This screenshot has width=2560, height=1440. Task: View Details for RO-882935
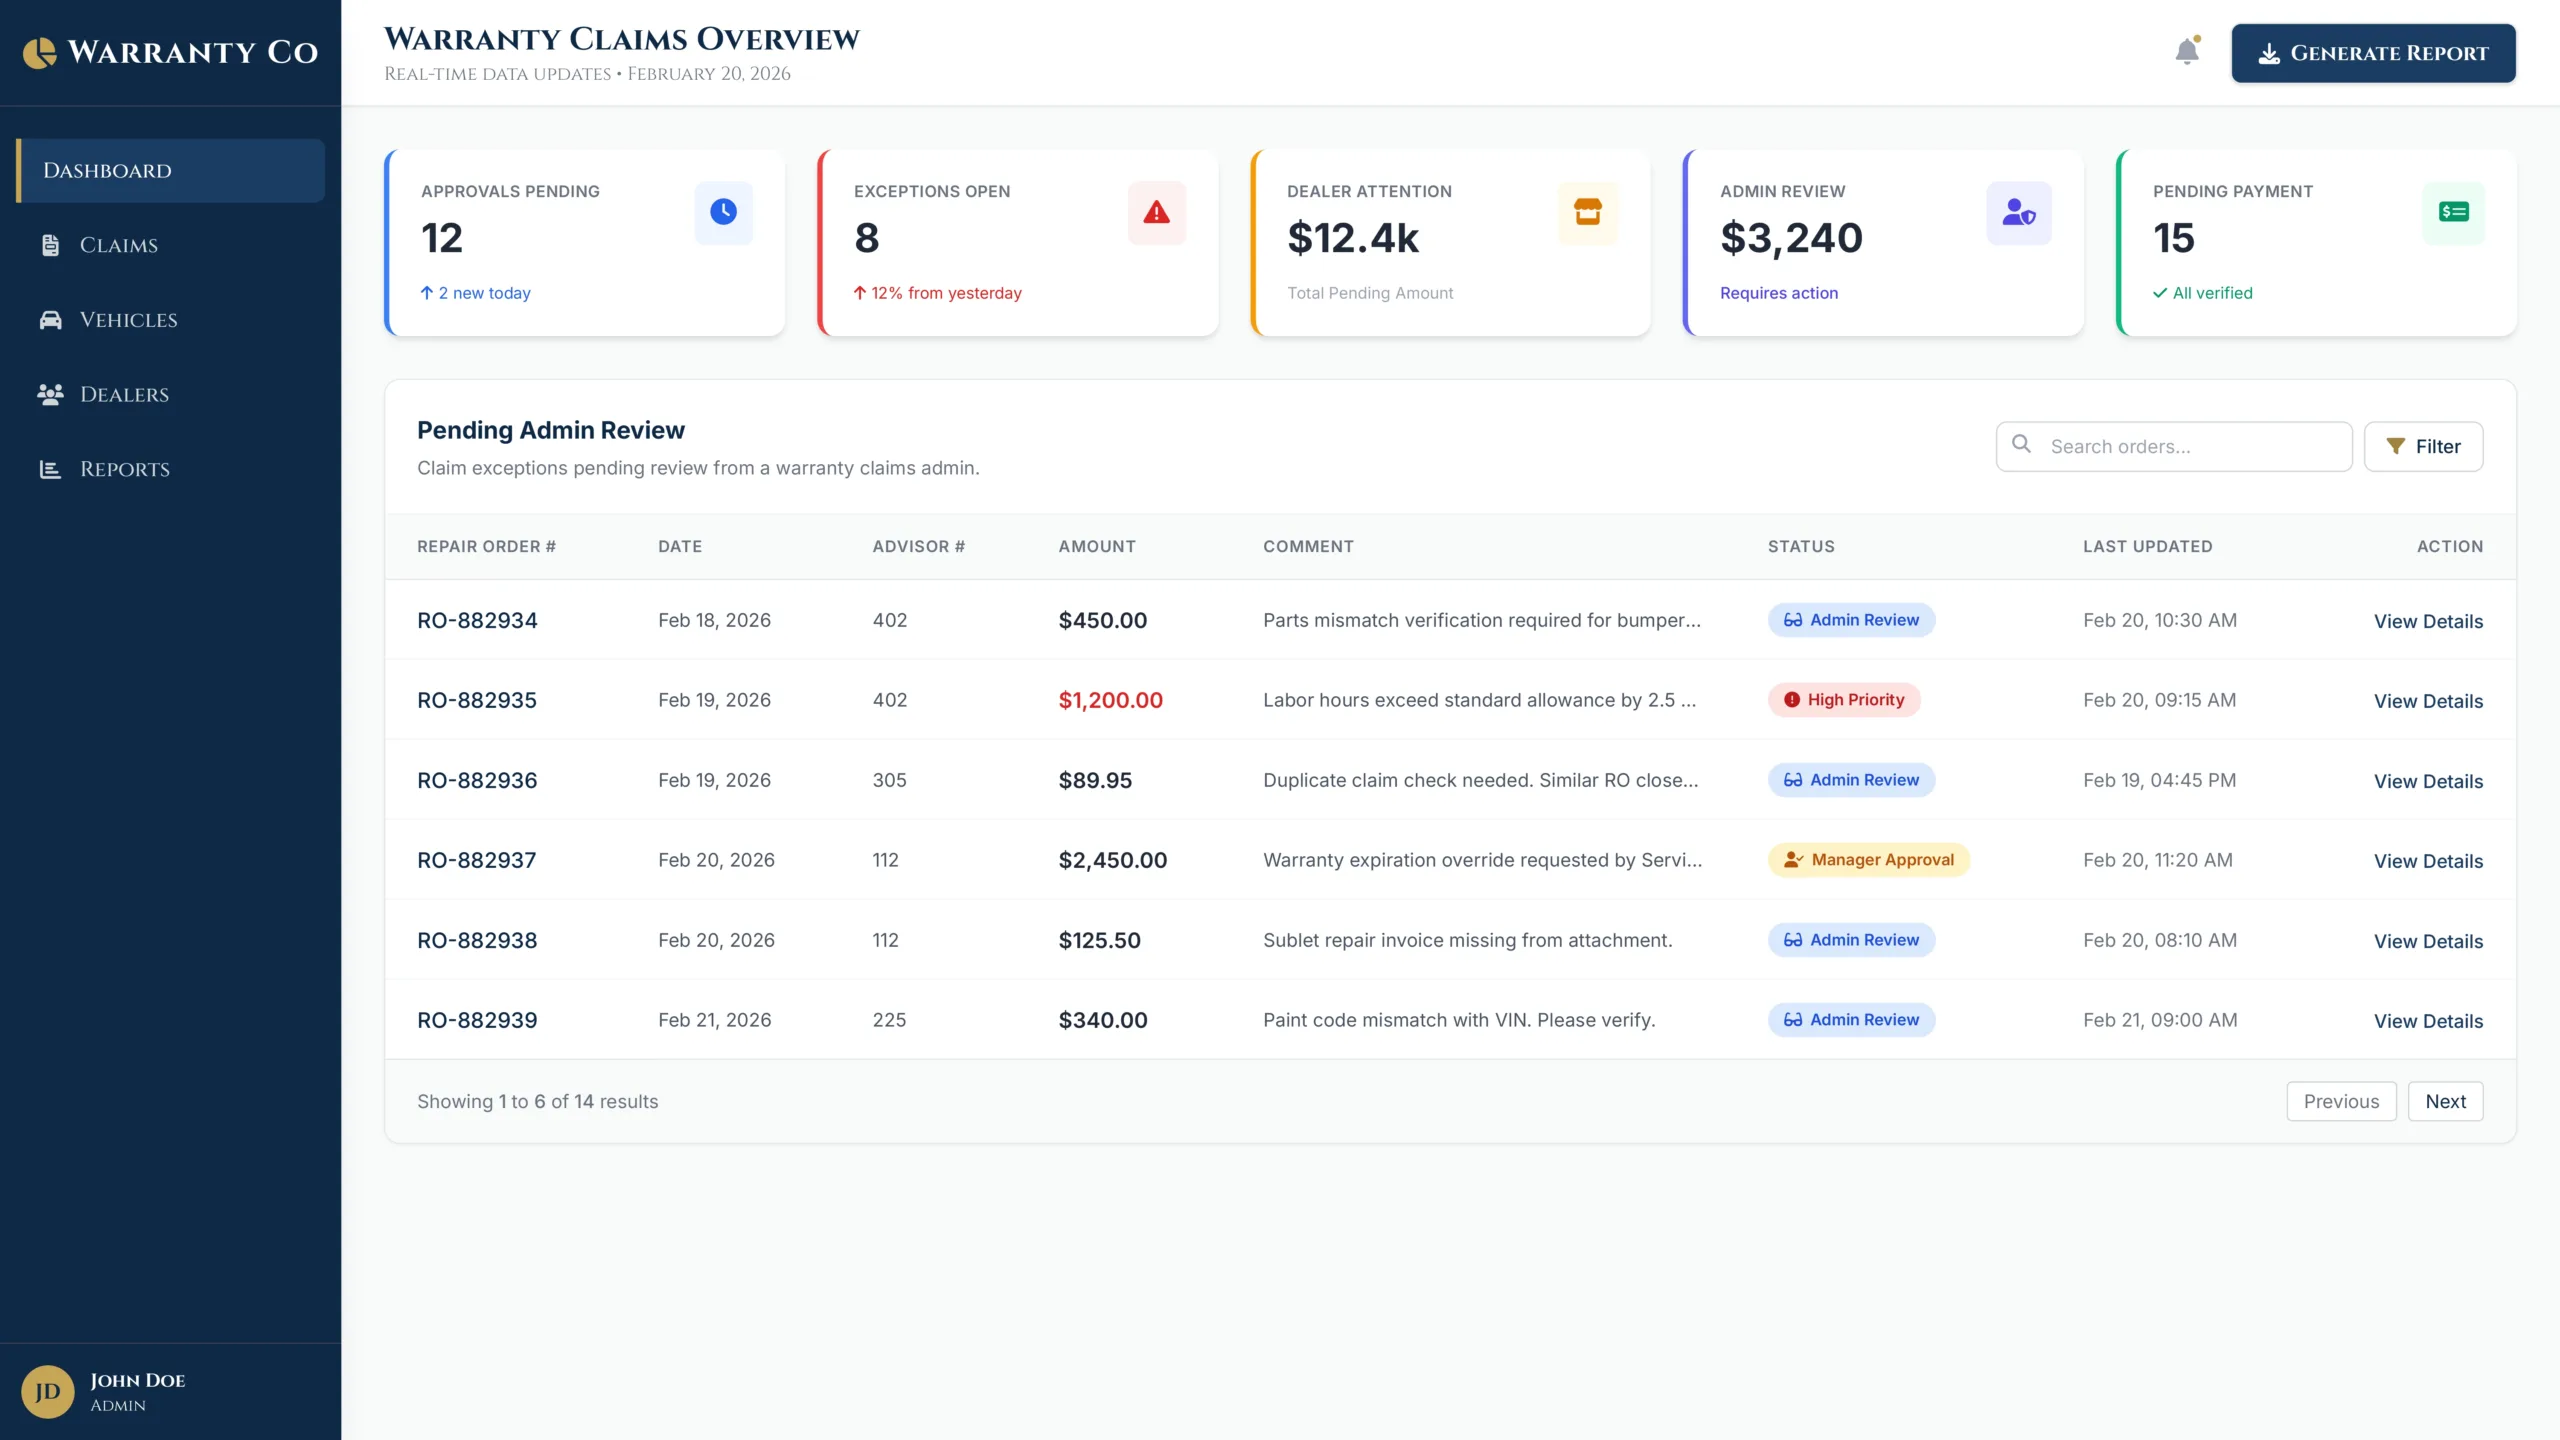point(2428,701)
